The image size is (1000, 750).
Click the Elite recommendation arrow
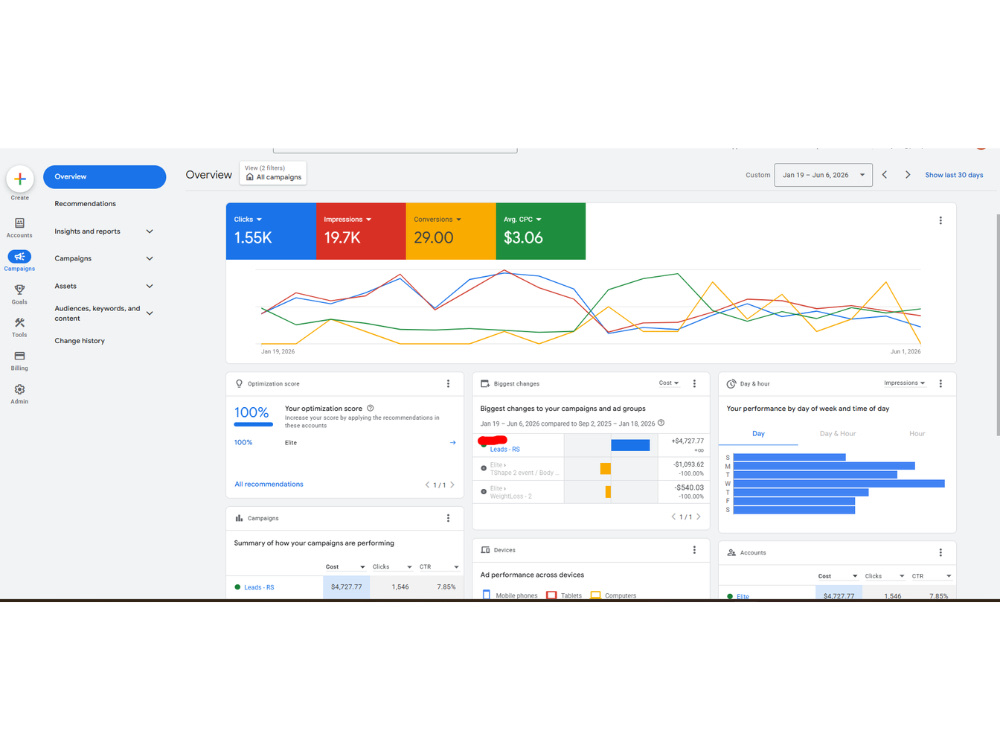pyautogui.click(x=453, y=443)
